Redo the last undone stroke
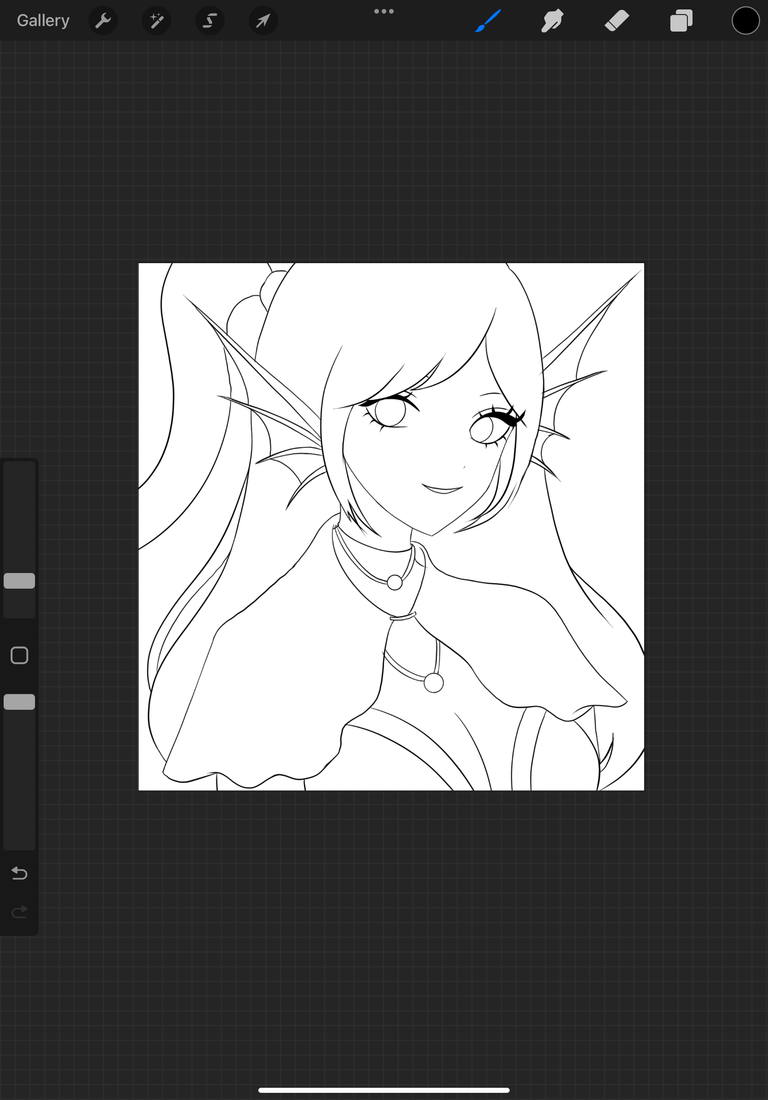This screenshot has width=768, height=1100. tap(20, 911)
